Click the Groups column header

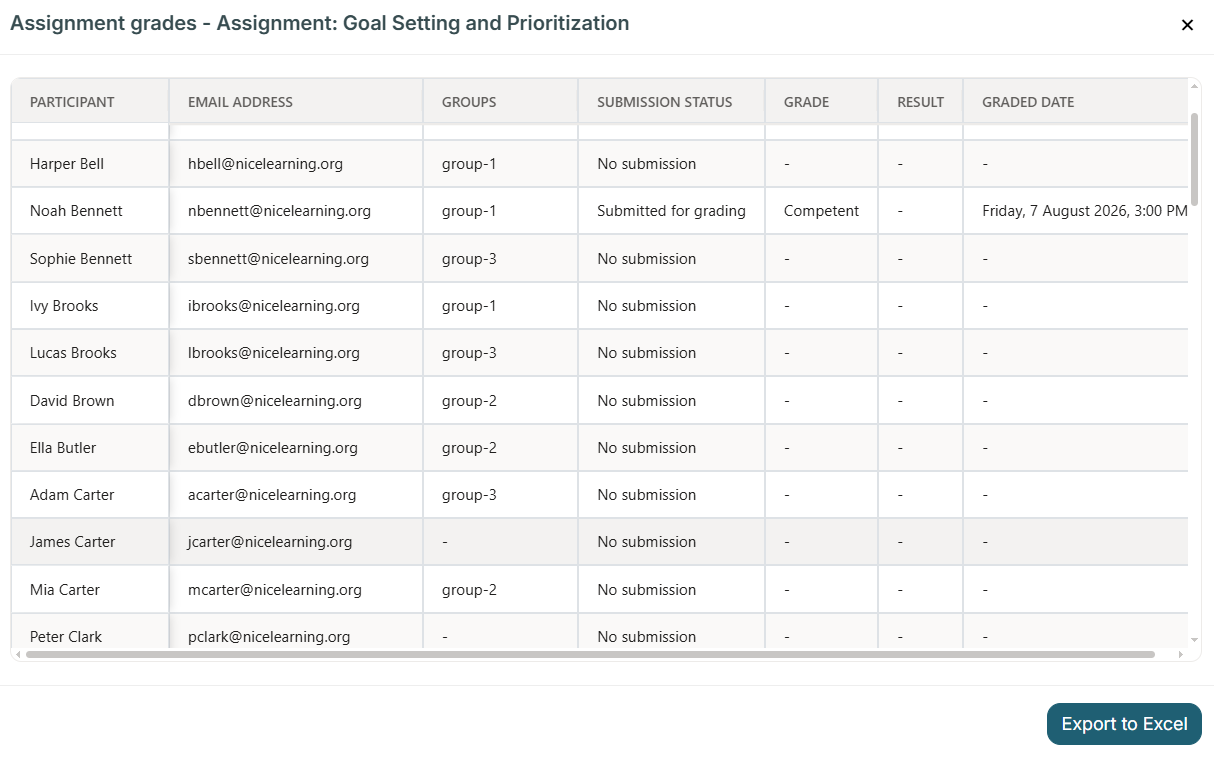pyautogui.click(x=469, y=102)
